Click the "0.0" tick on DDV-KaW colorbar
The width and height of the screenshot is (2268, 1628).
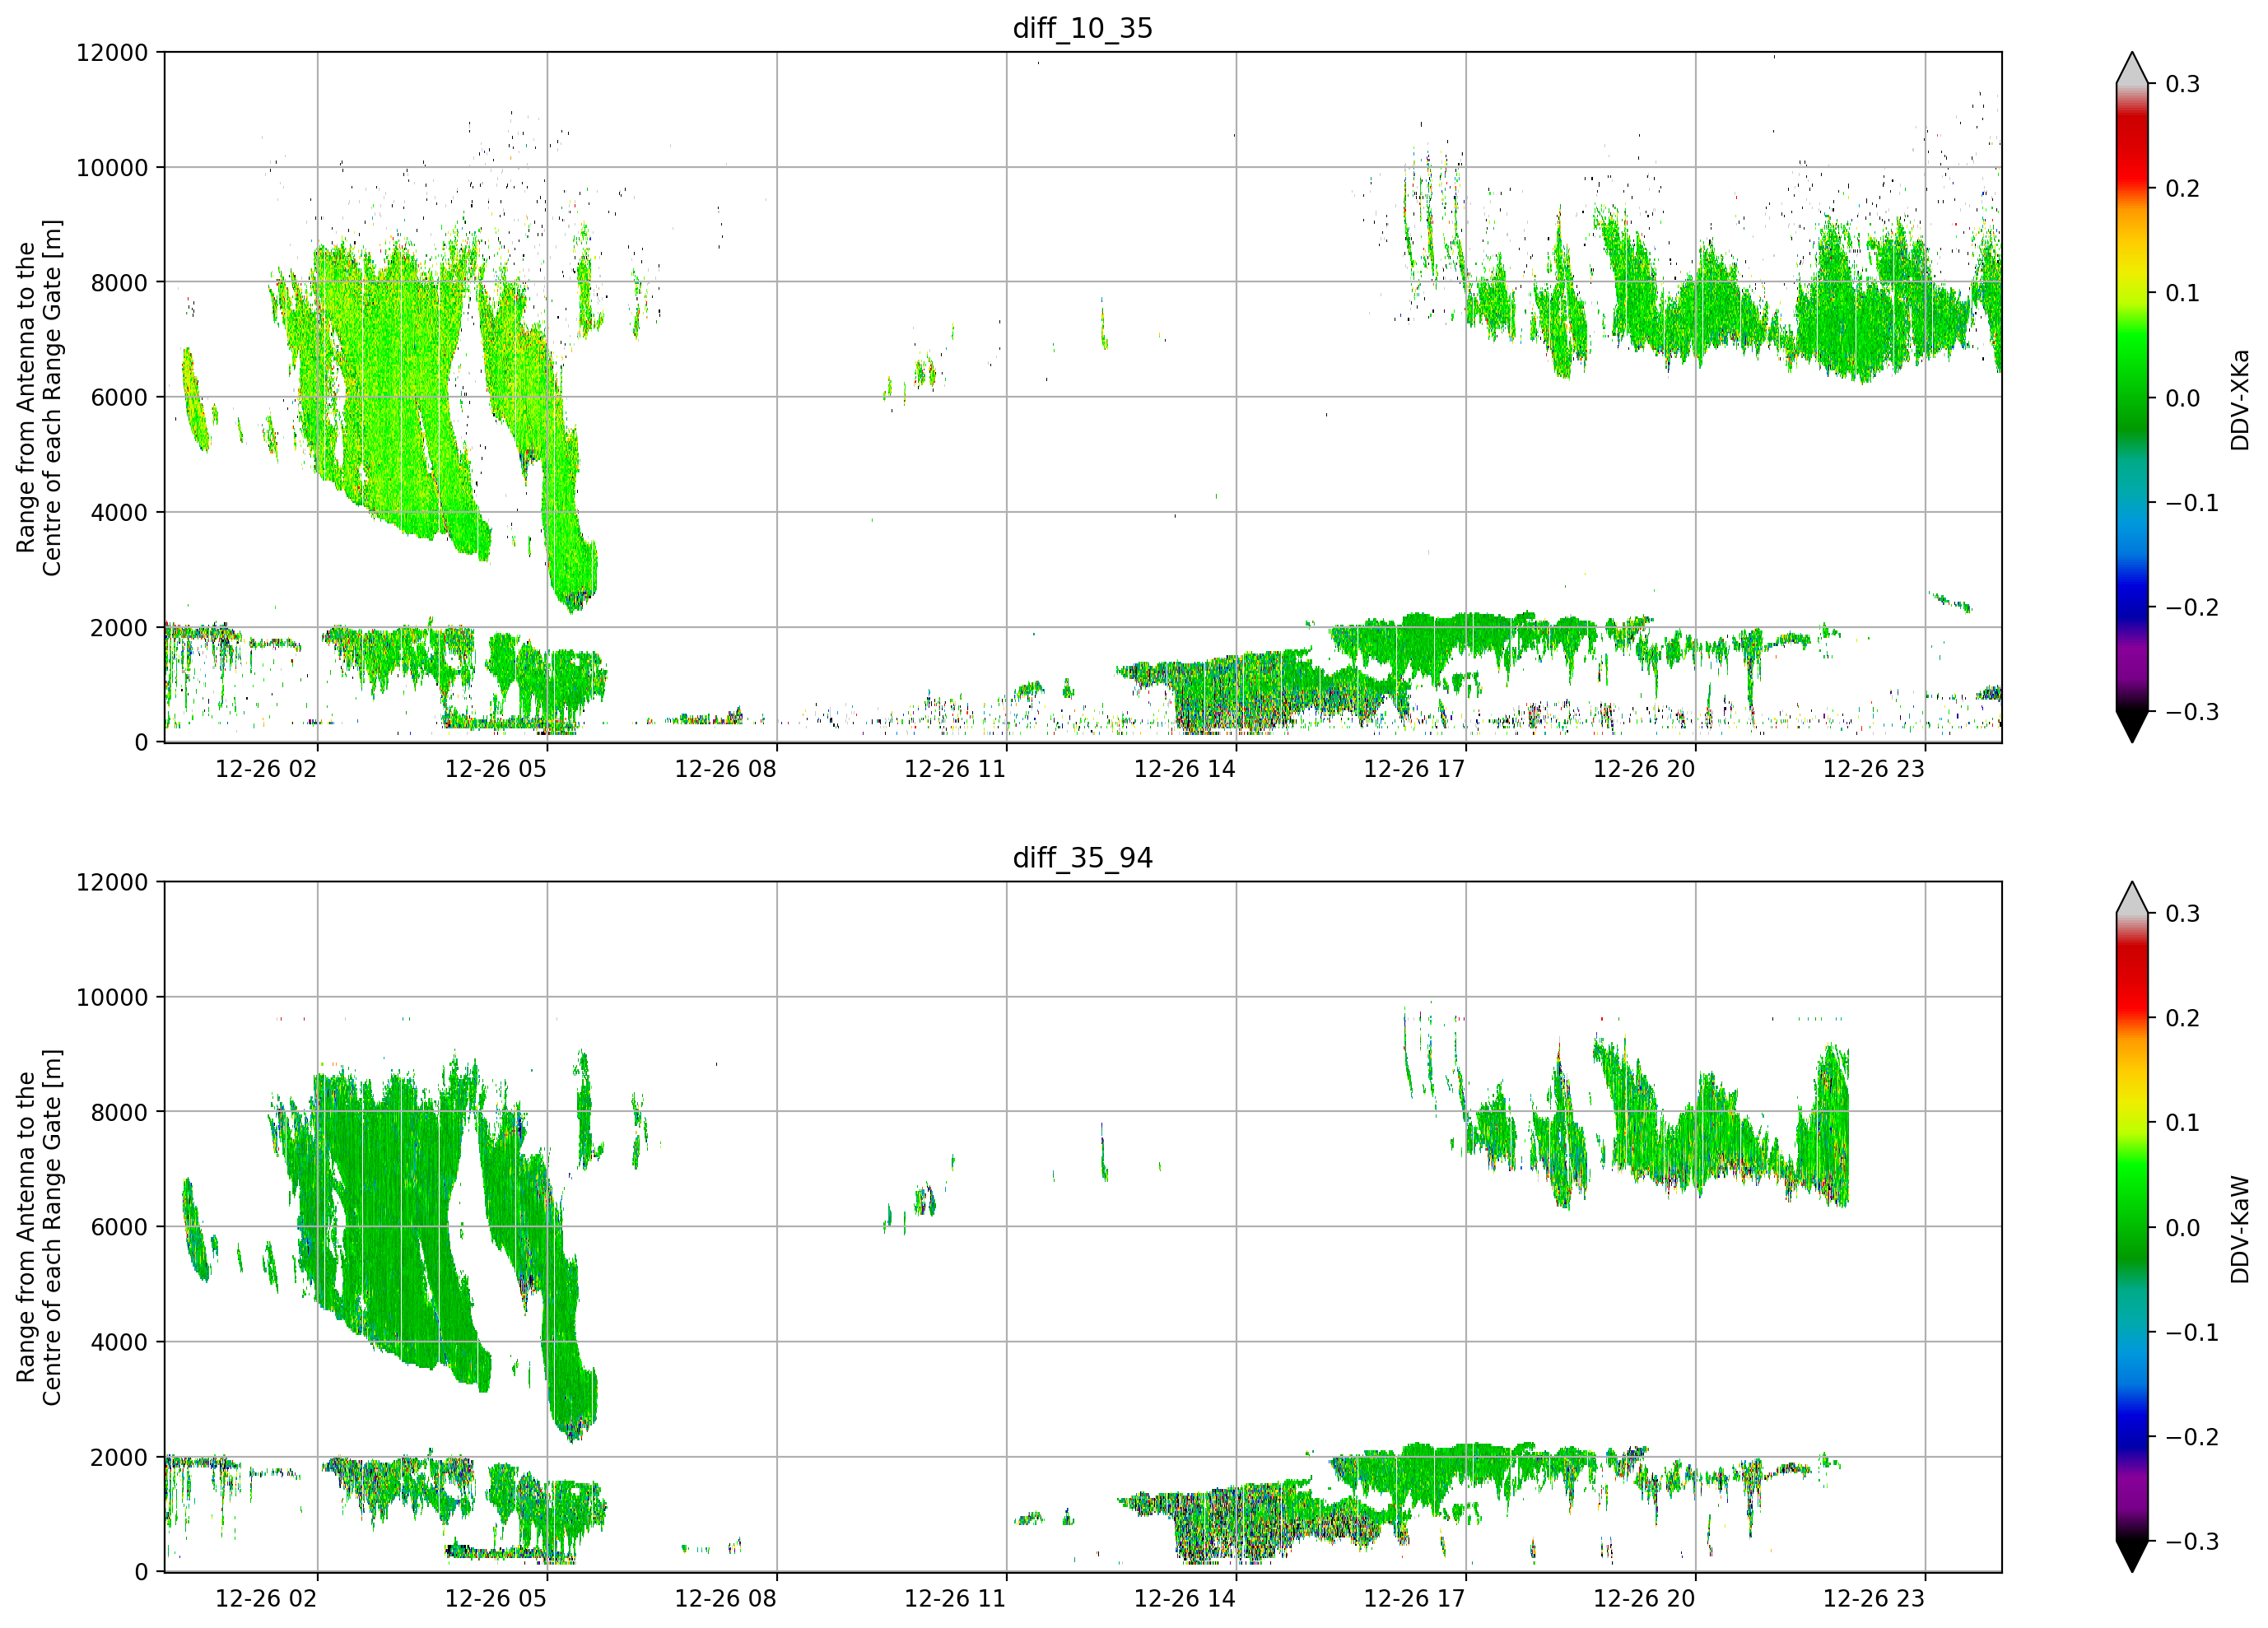tap(2183, 1228)
